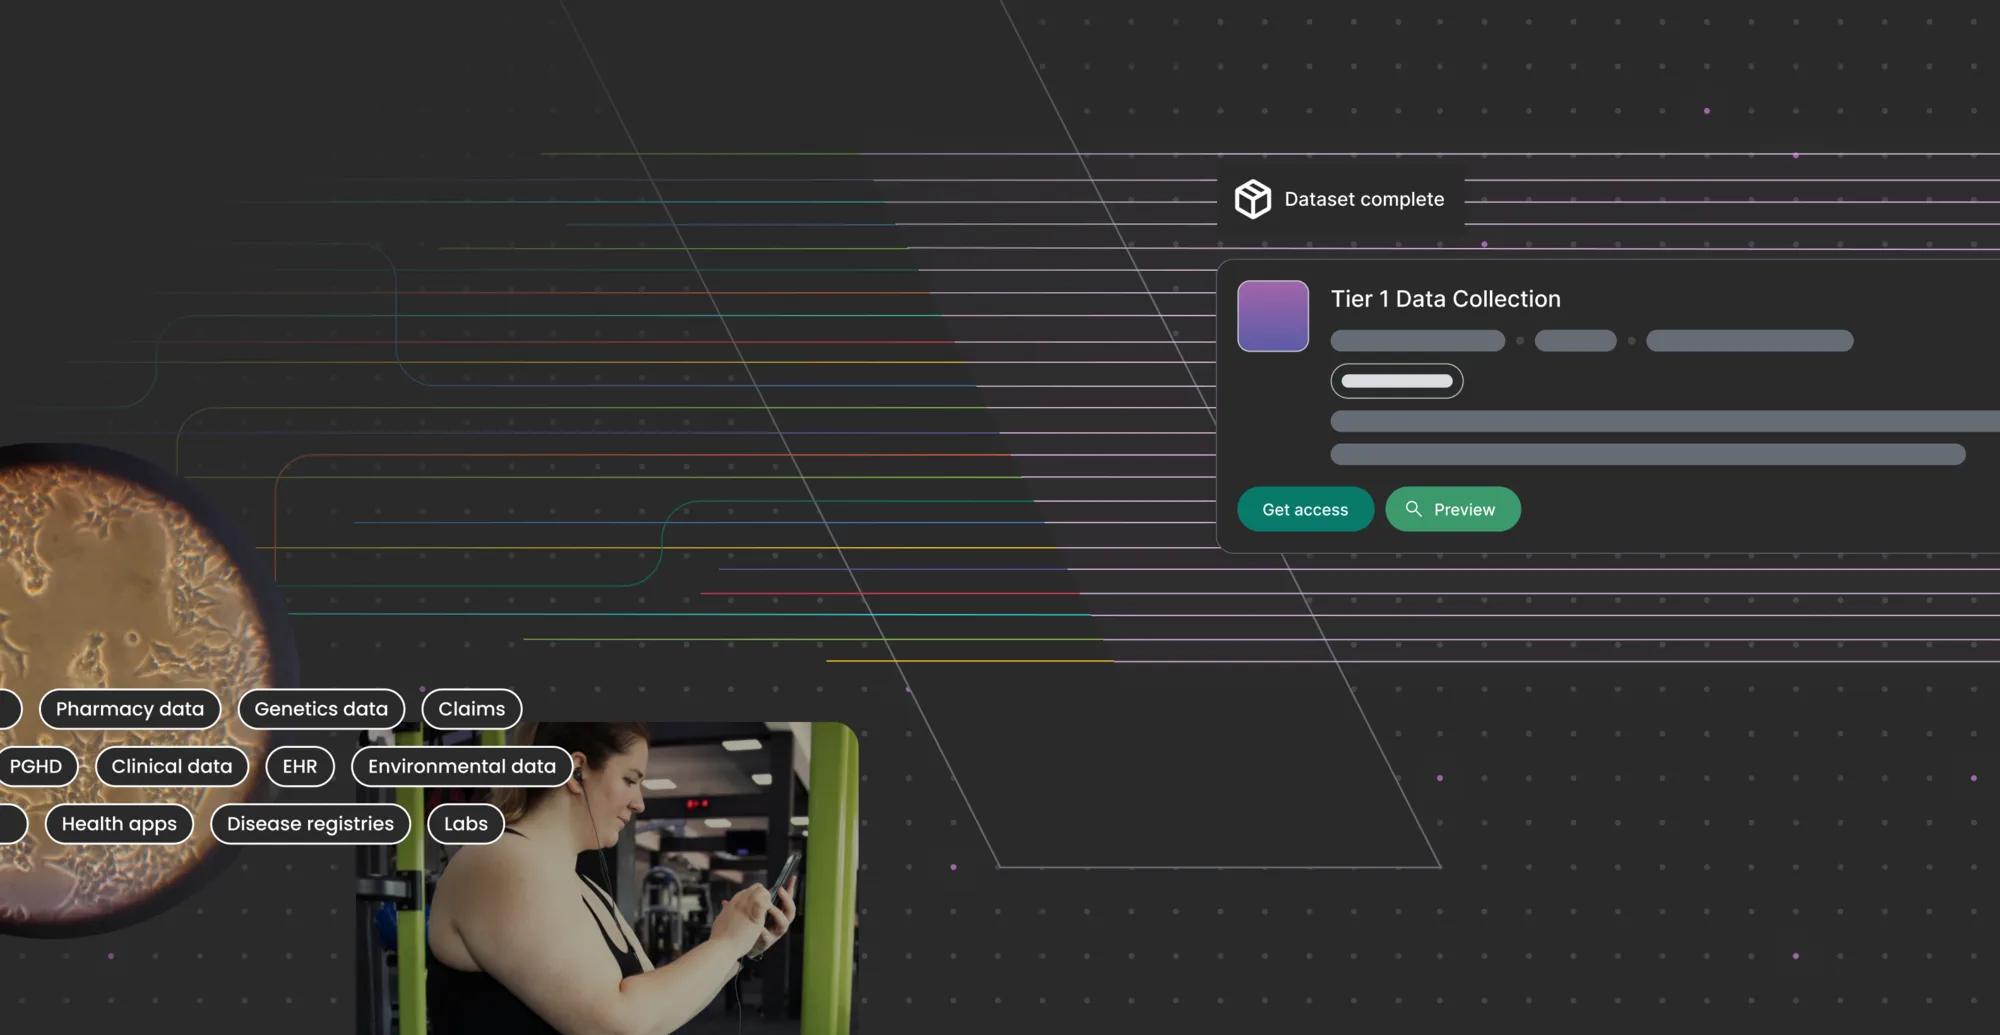Enable the EHR data source chip
Screen dimensions: 2000x1035
coord(299,766)
